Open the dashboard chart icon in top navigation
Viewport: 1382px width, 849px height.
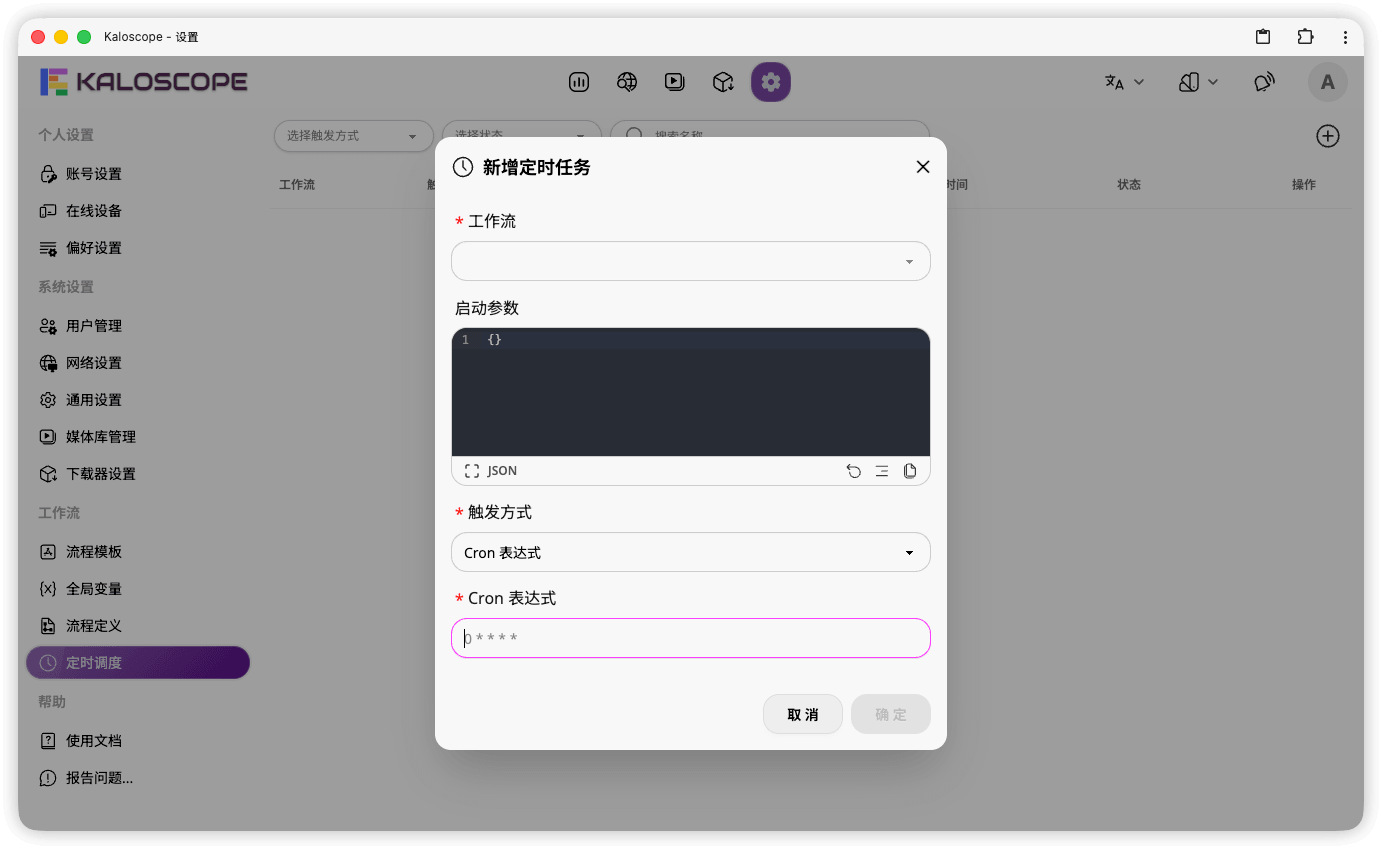pos(579,82)
